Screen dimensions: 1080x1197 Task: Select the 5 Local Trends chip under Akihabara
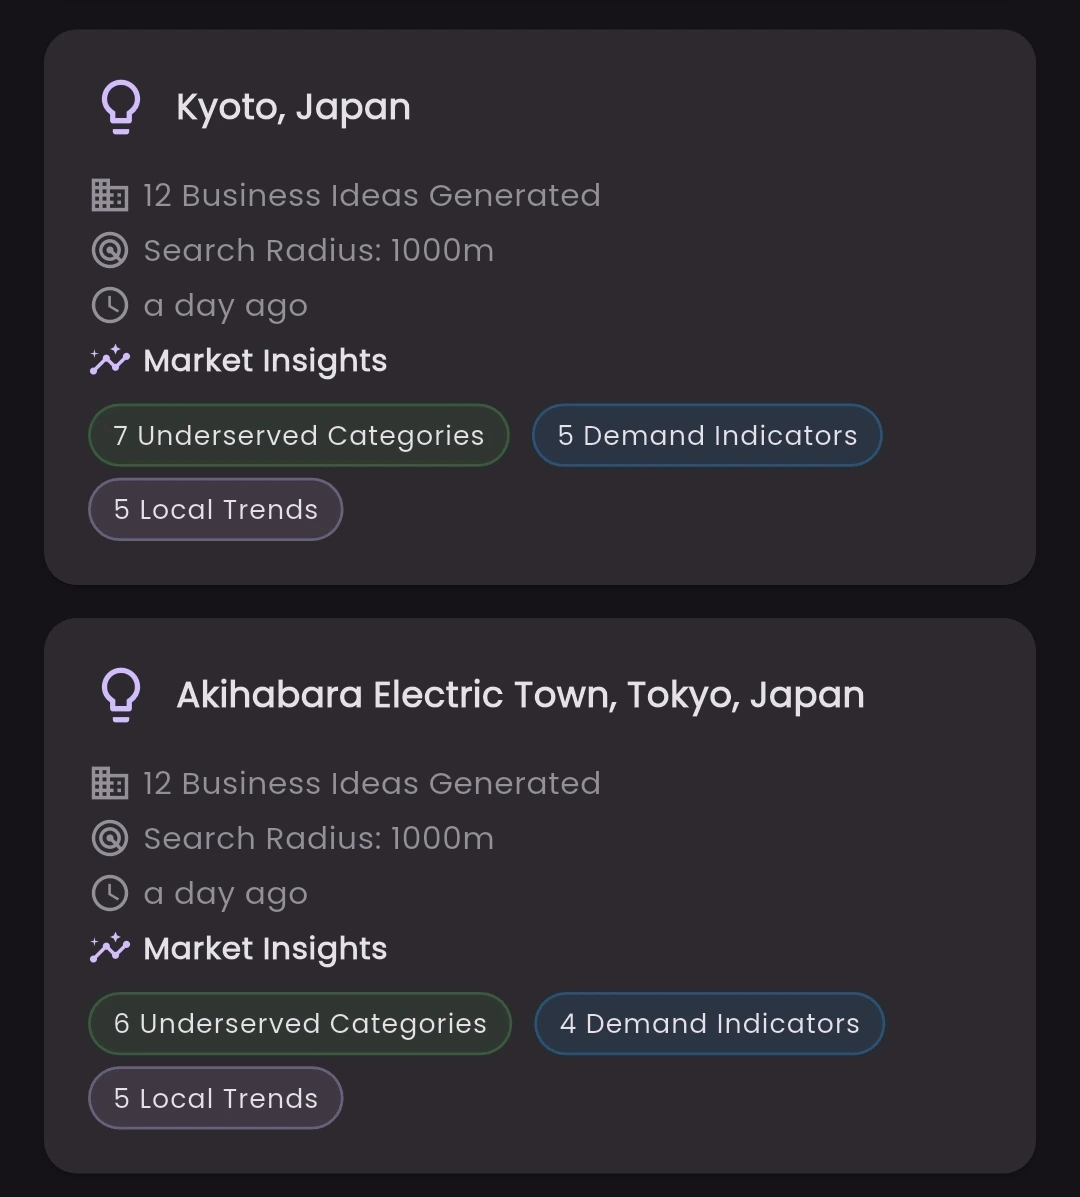click(215, 1098)
